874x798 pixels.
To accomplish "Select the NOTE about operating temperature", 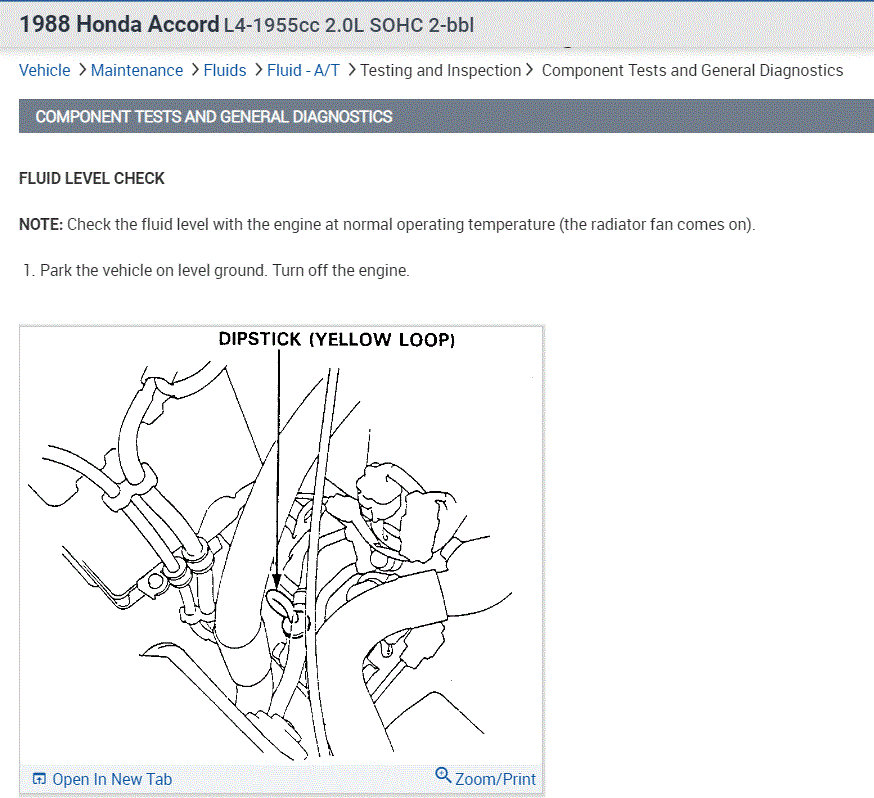I will click(x=387, y=225).
